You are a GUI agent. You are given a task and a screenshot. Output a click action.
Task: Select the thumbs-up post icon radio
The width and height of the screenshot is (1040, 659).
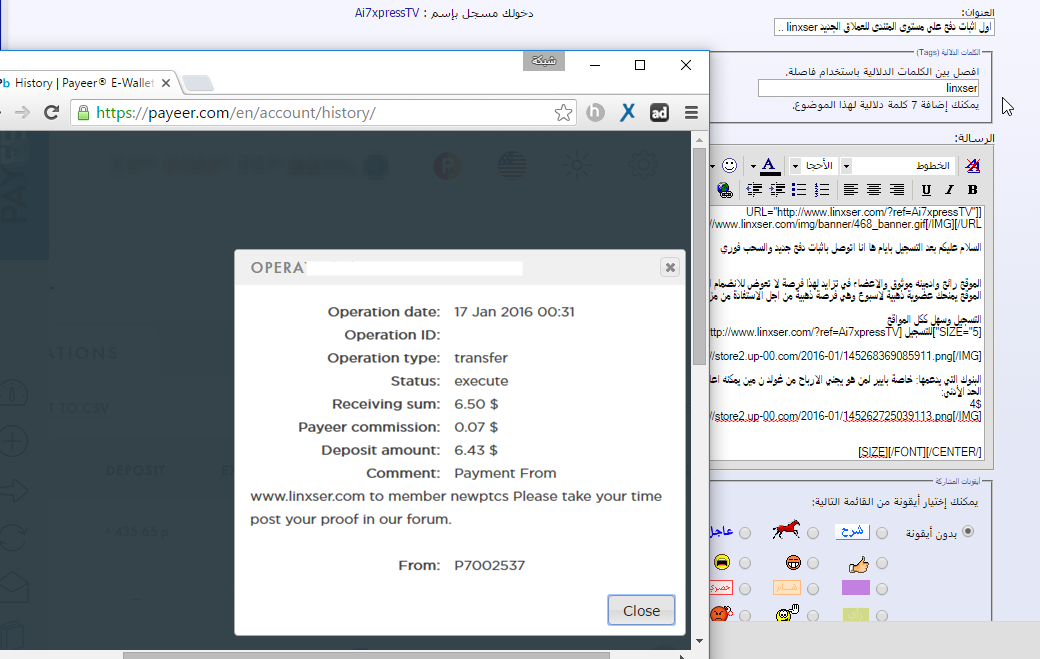pyautogui.click(x=881, y=563)
